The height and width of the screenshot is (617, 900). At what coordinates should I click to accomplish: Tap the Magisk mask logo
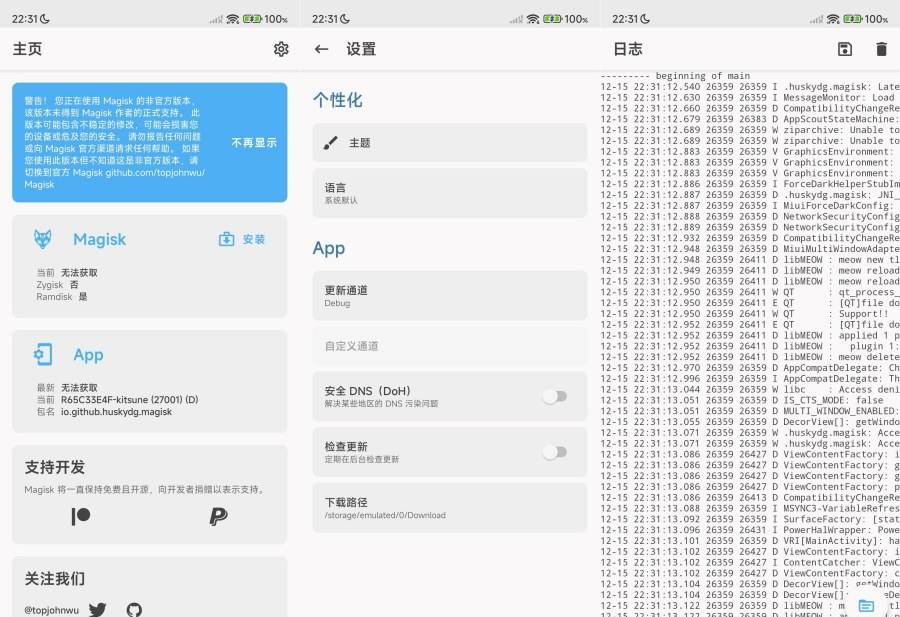(43, 240)
